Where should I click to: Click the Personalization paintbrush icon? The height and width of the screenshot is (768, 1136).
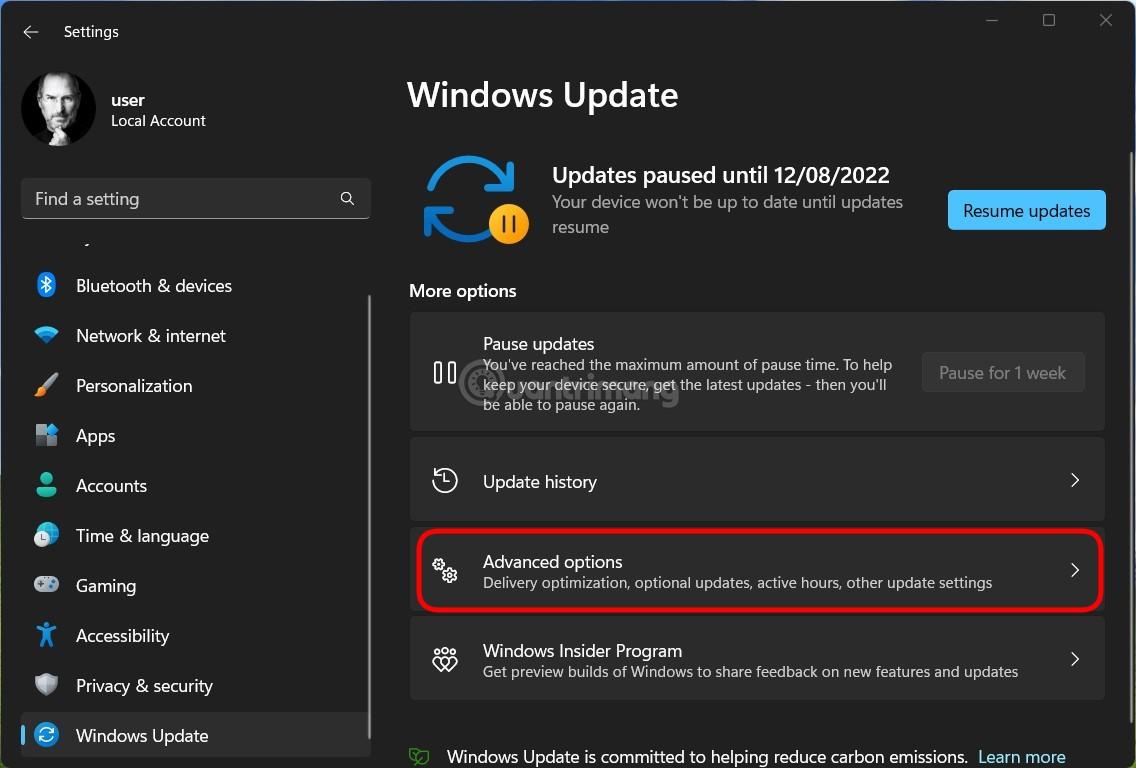point(46,385)
